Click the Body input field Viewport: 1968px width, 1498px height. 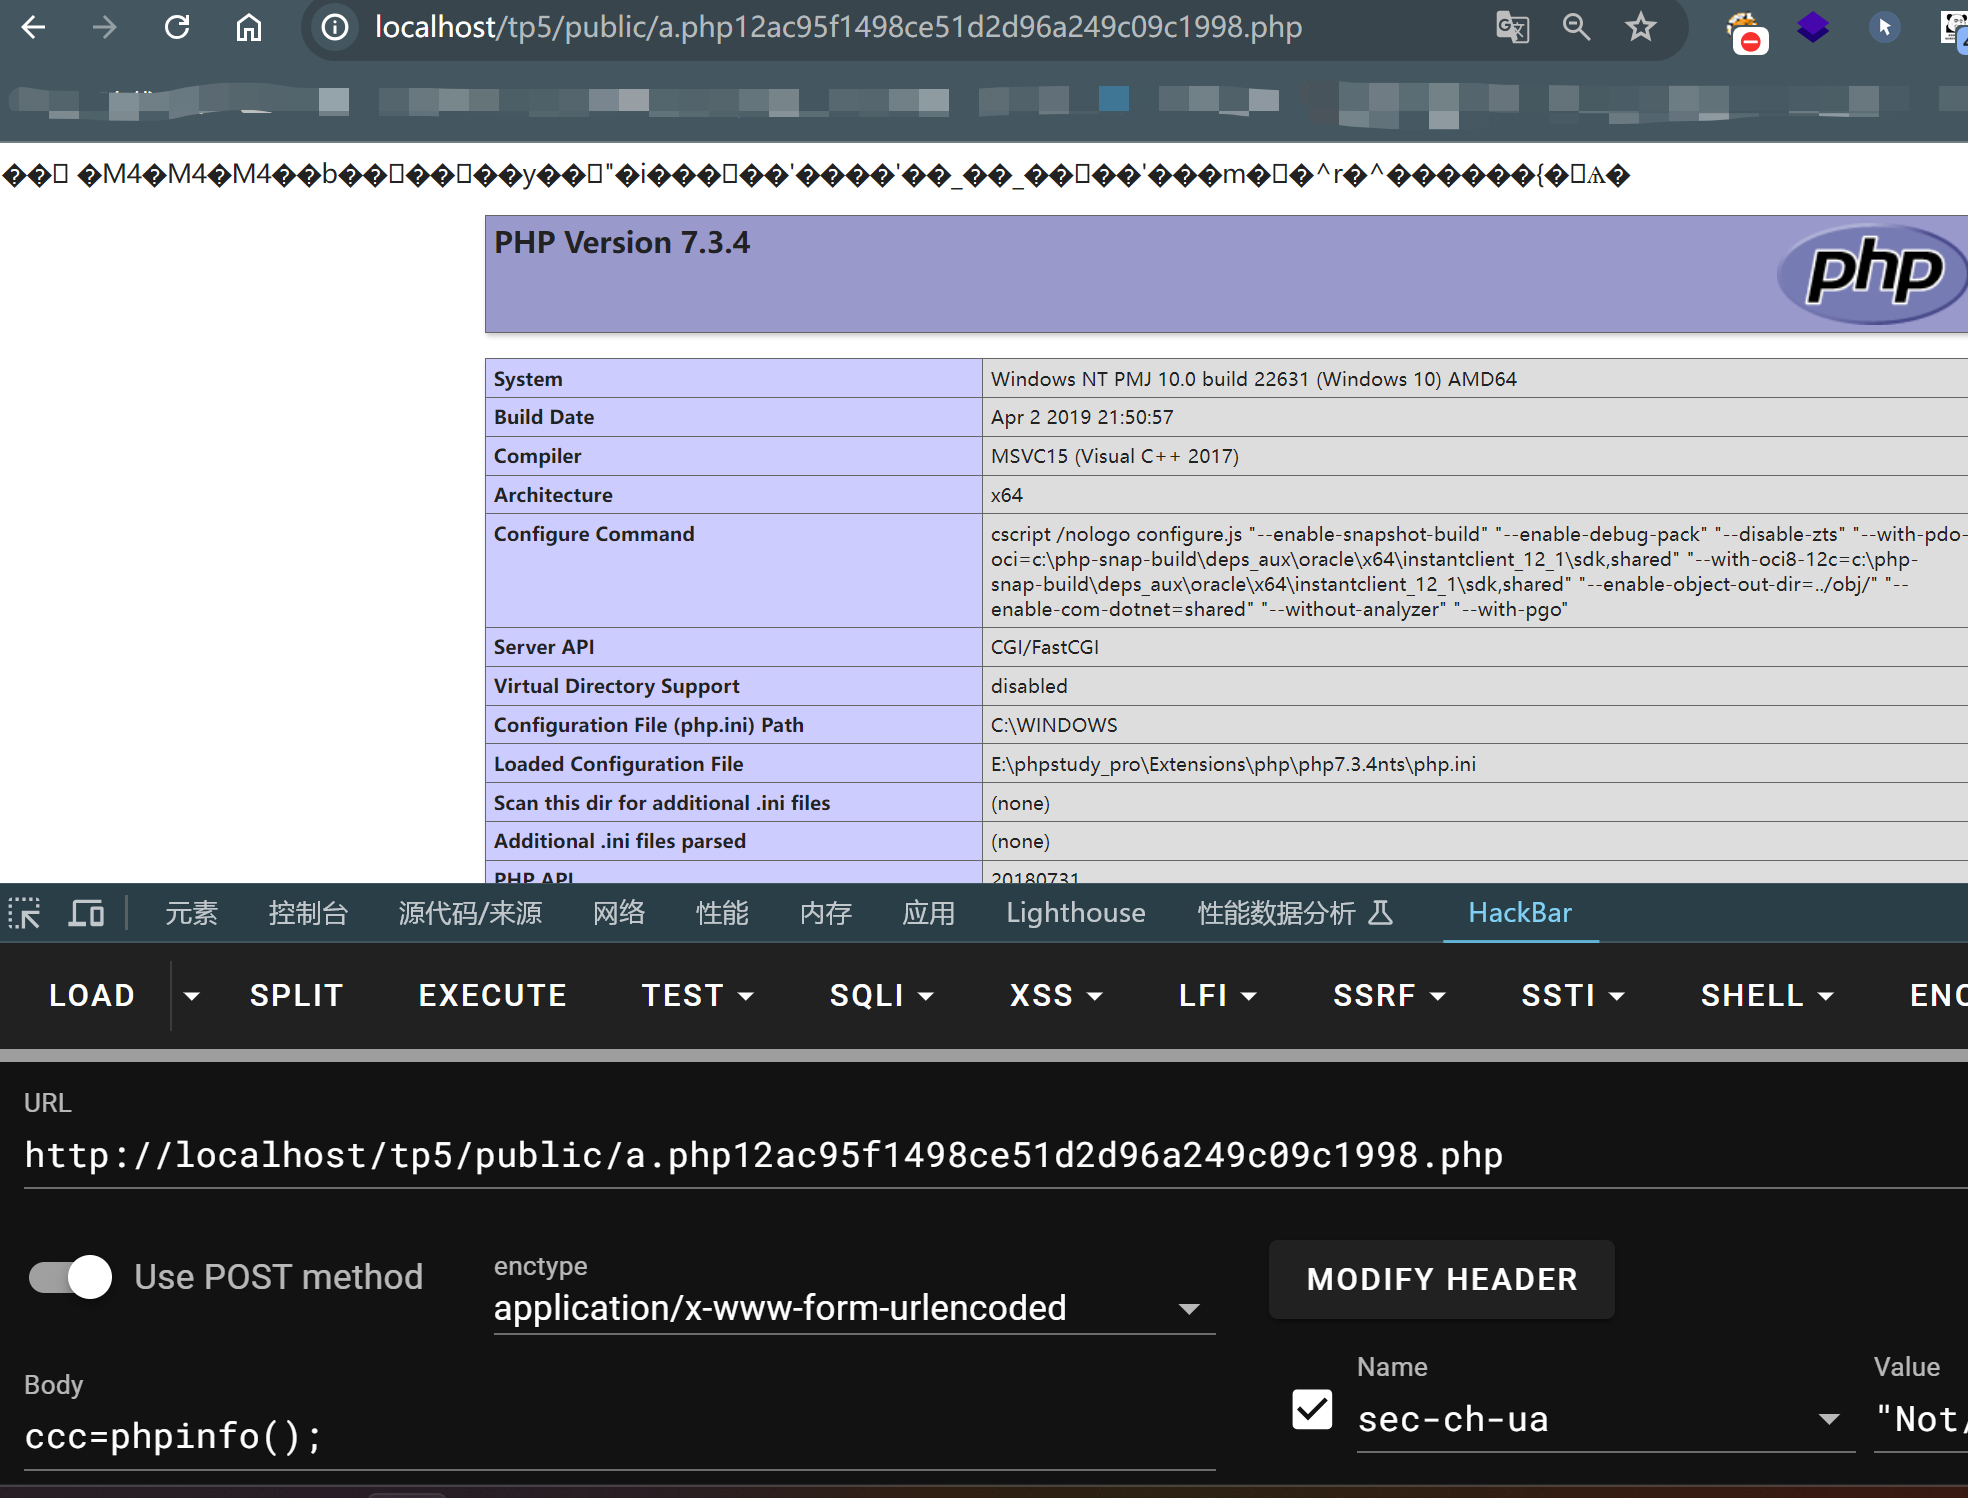[618, 1437]
